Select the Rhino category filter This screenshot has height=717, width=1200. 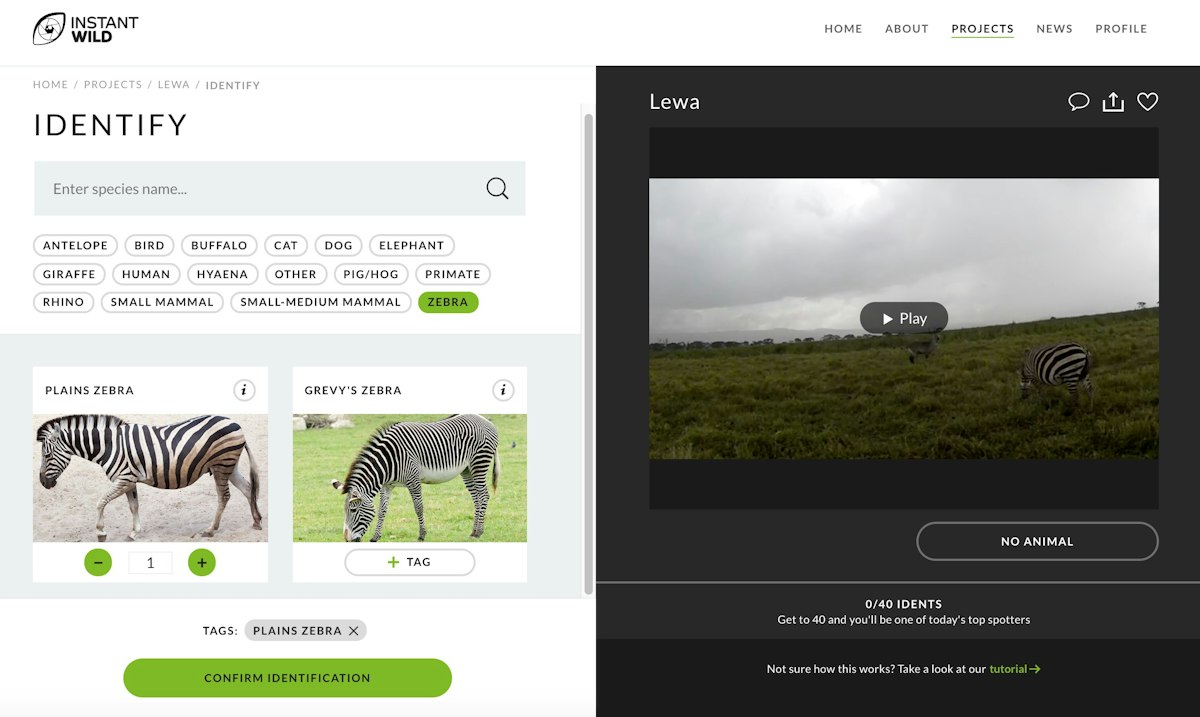63,302
